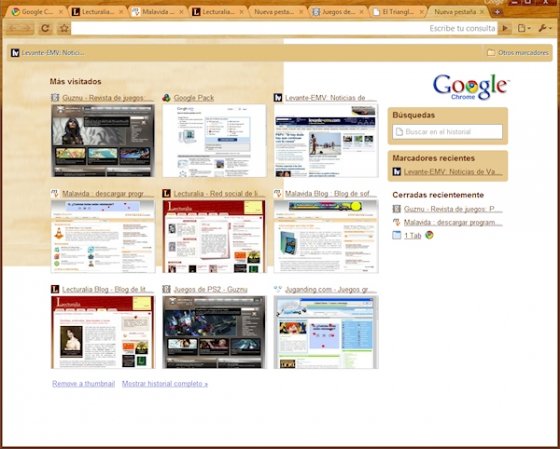Reopen the 1 Tab closed window
560x449 pixels.
(412, 236)
